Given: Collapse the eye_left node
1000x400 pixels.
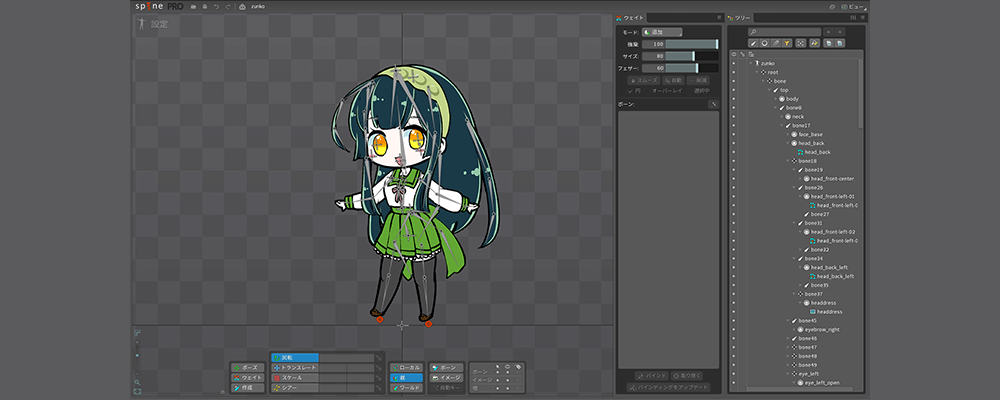Looking at the screenshot, I should [x=788, y=373].
